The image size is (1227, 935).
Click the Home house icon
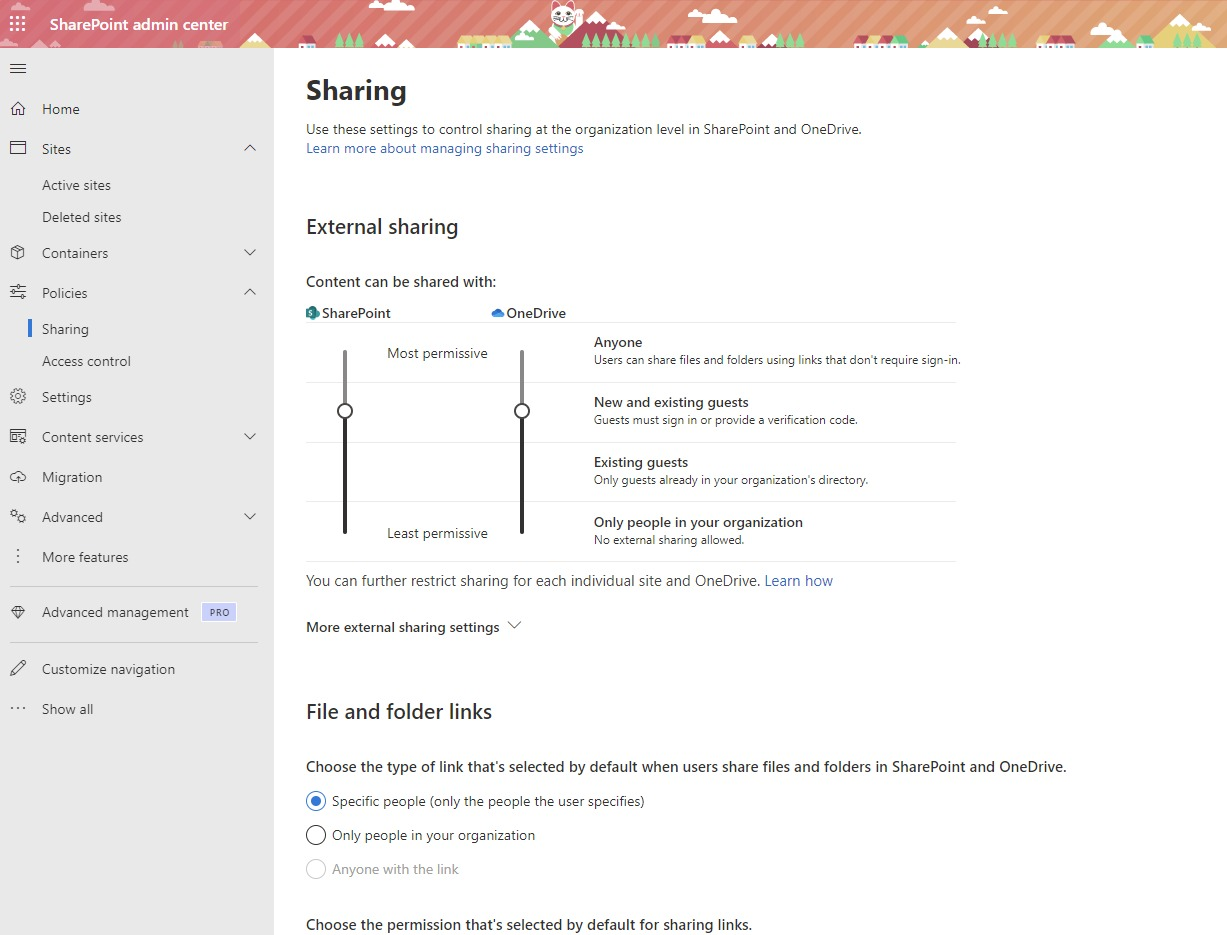(18, 109)
